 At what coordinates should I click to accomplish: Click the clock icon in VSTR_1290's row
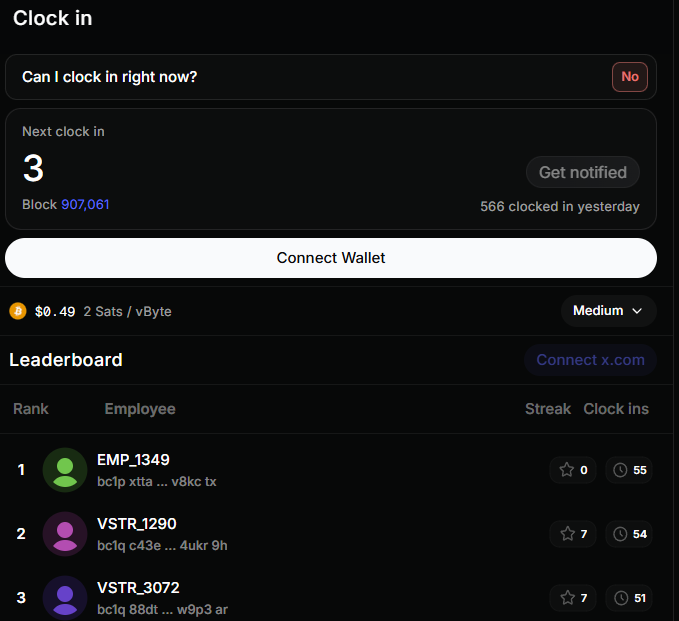tap(620, 534)
